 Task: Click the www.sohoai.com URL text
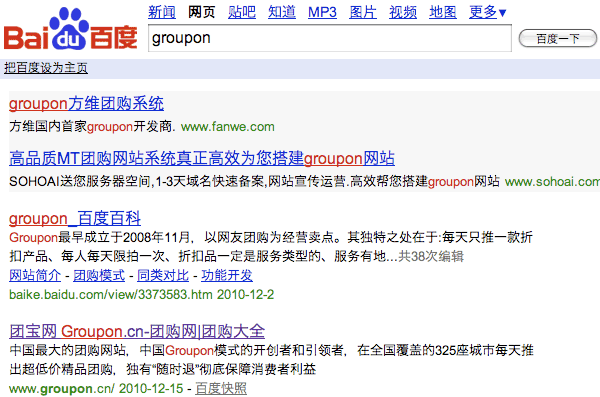click(x=552, y=181)
